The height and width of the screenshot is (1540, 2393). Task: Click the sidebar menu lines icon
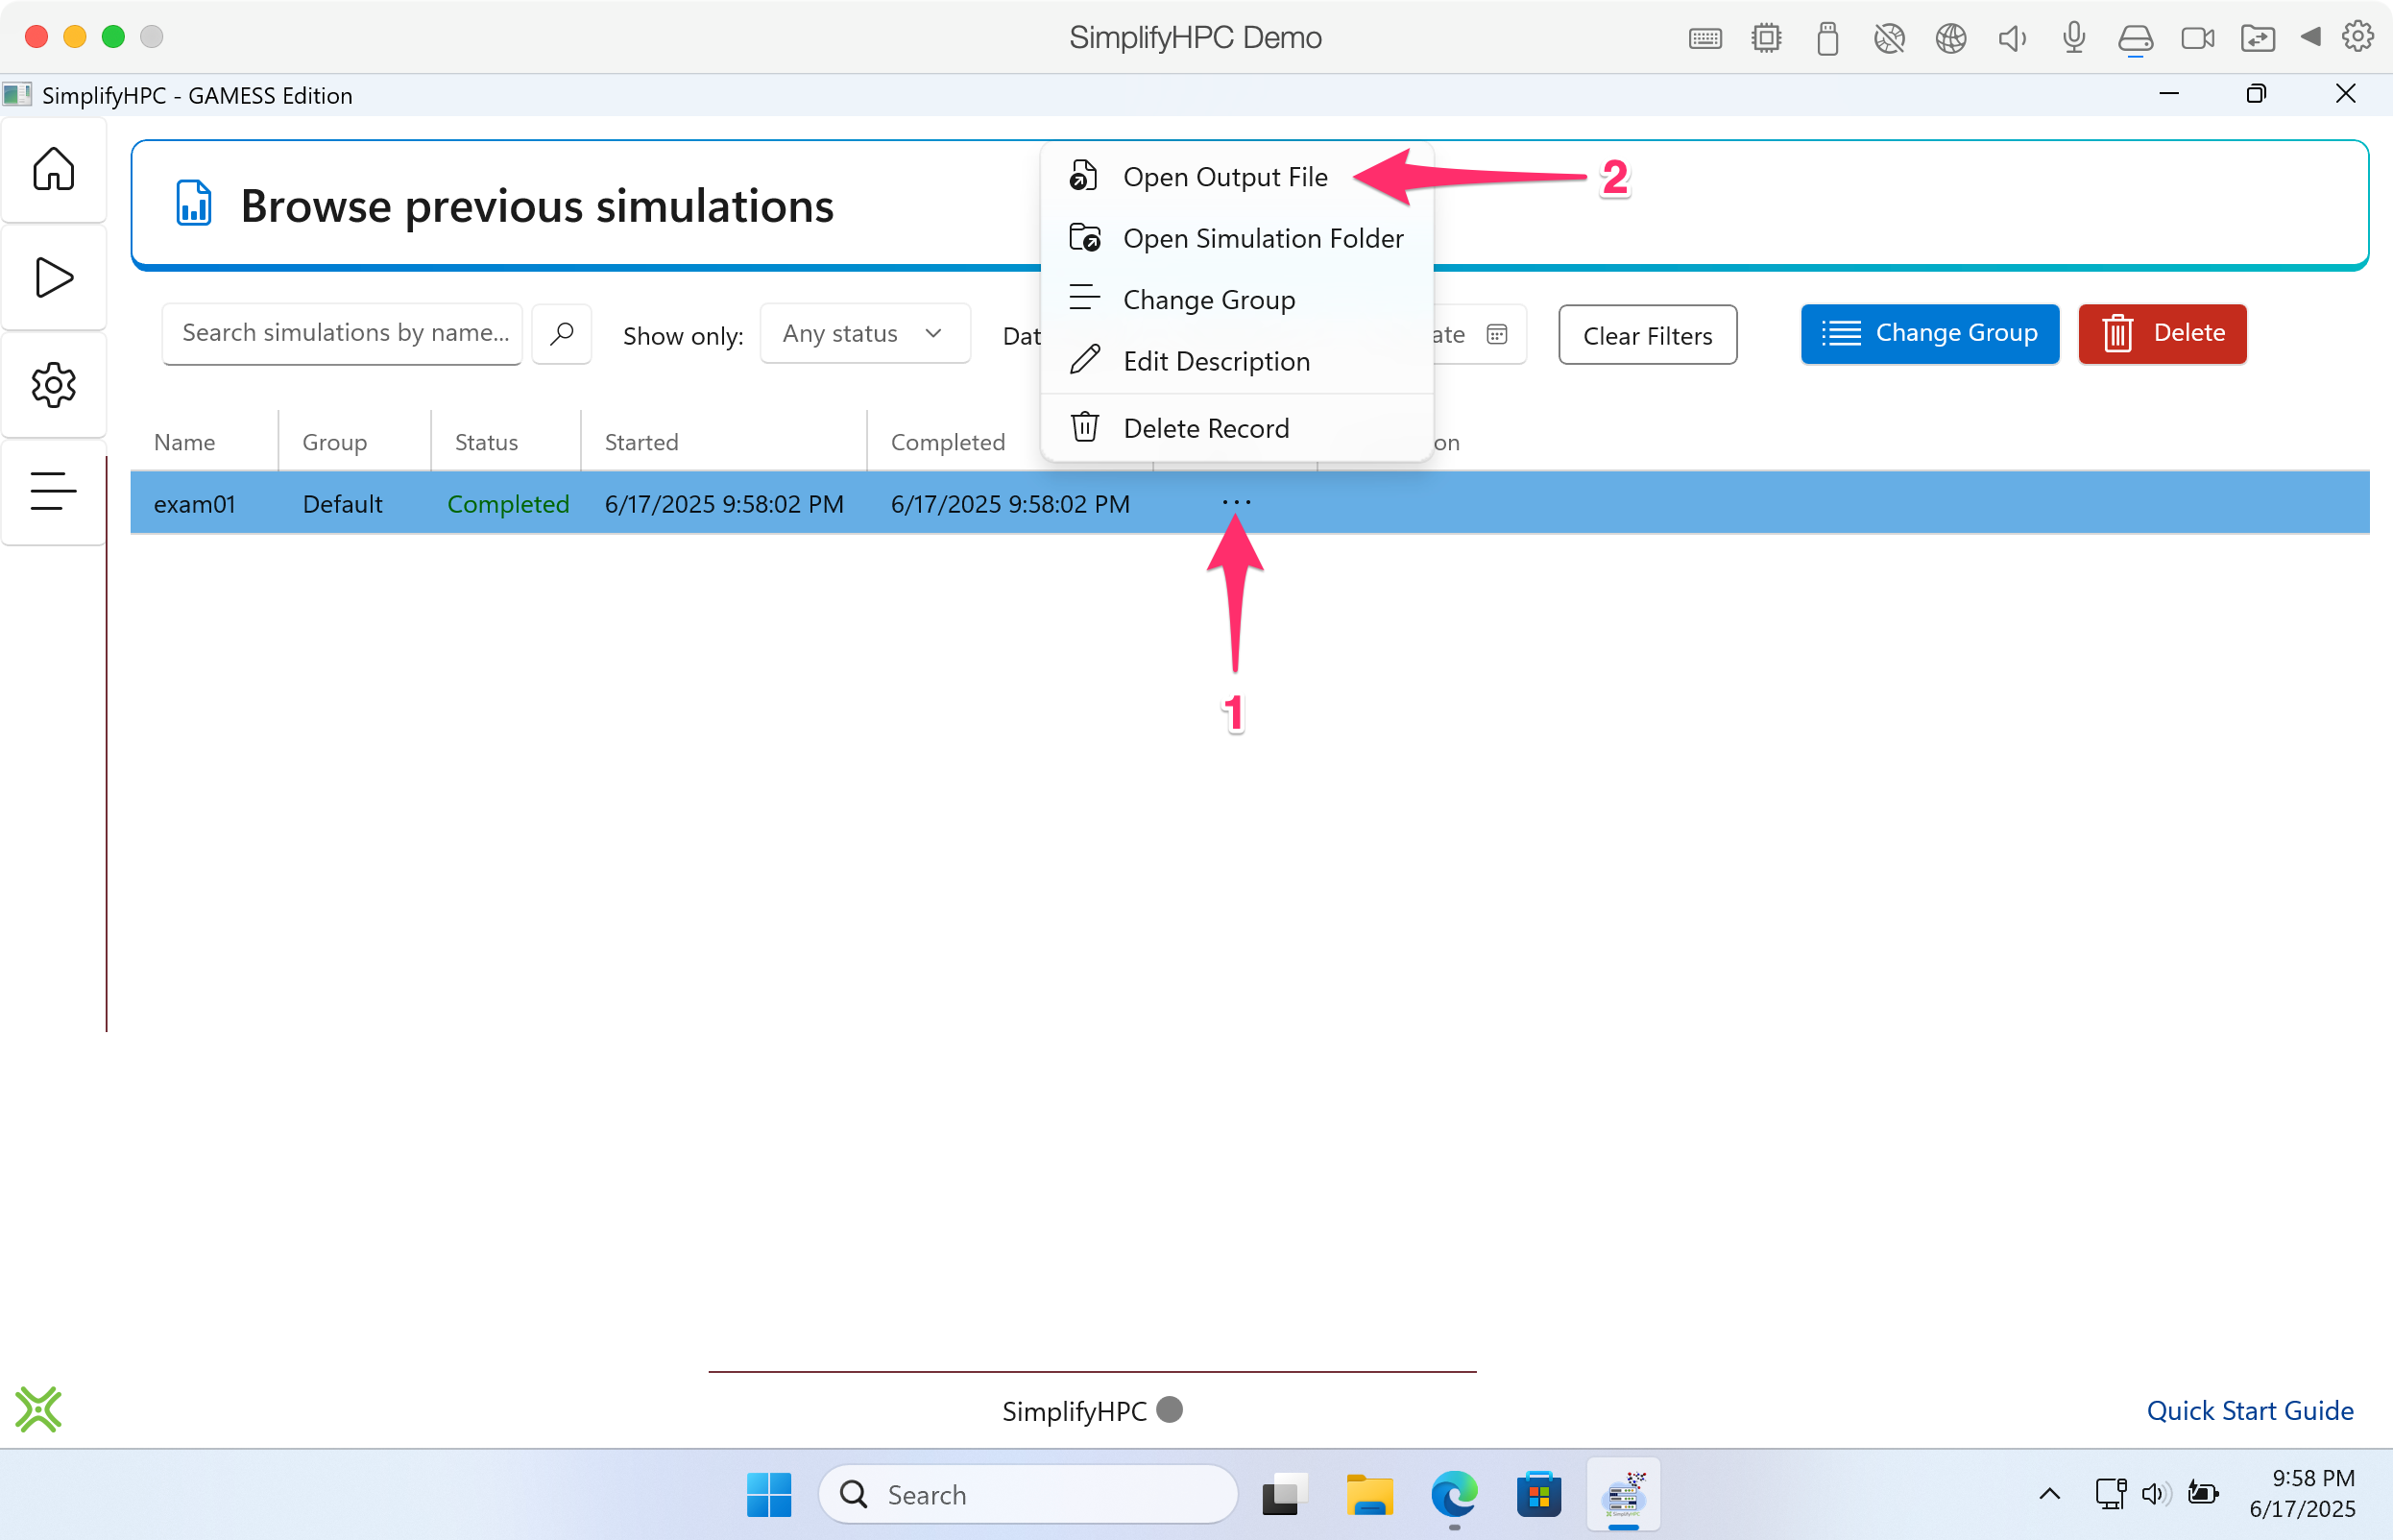[x=53, y=491]
